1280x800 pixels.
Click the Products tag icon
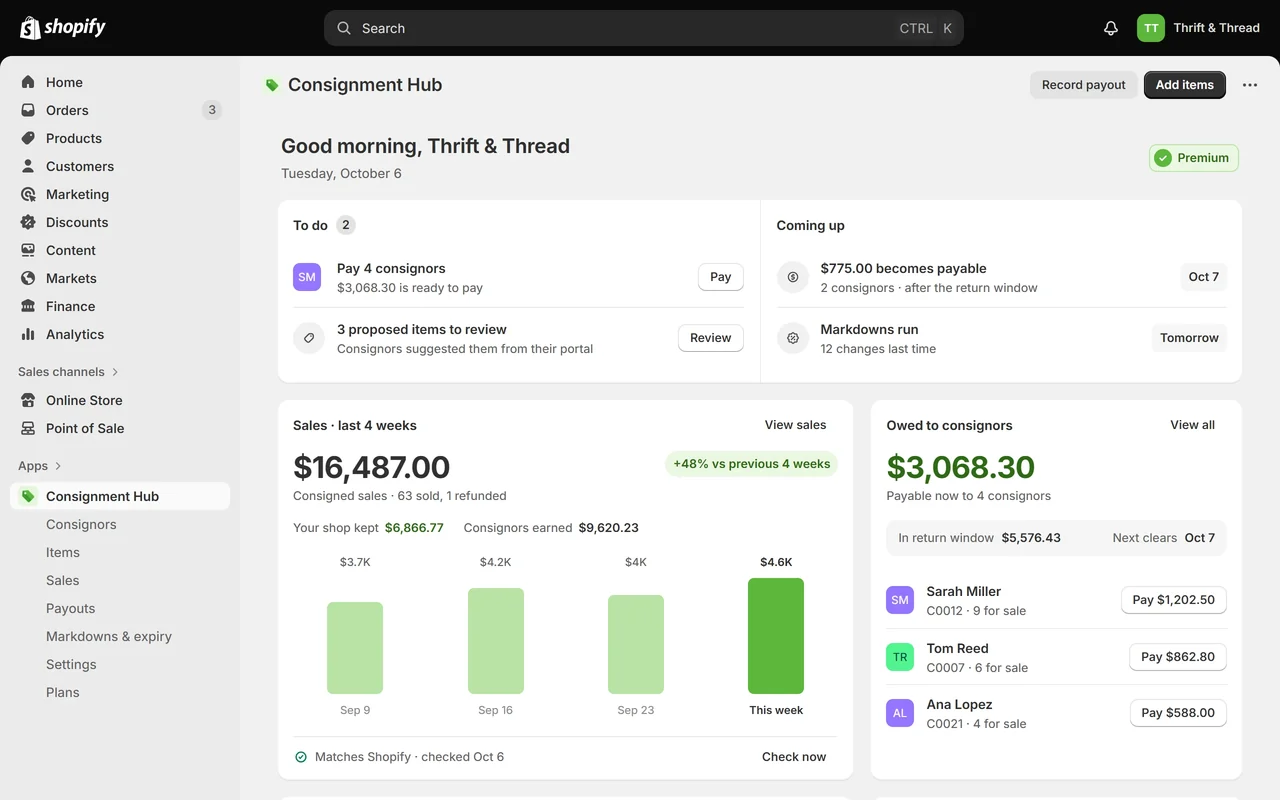[x=28, y=138]
